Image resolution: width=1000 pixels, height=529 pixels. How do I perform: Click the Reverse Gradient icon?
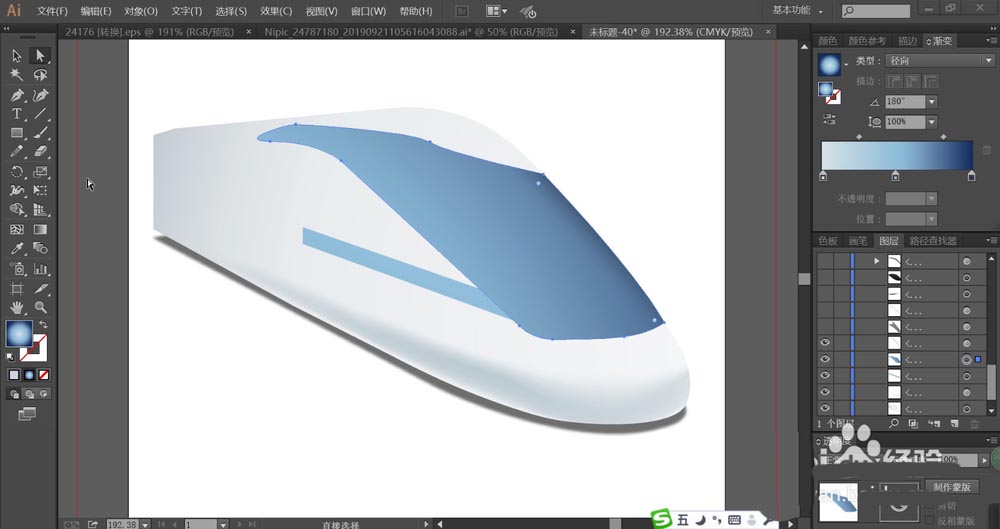[x=829, y=119]
